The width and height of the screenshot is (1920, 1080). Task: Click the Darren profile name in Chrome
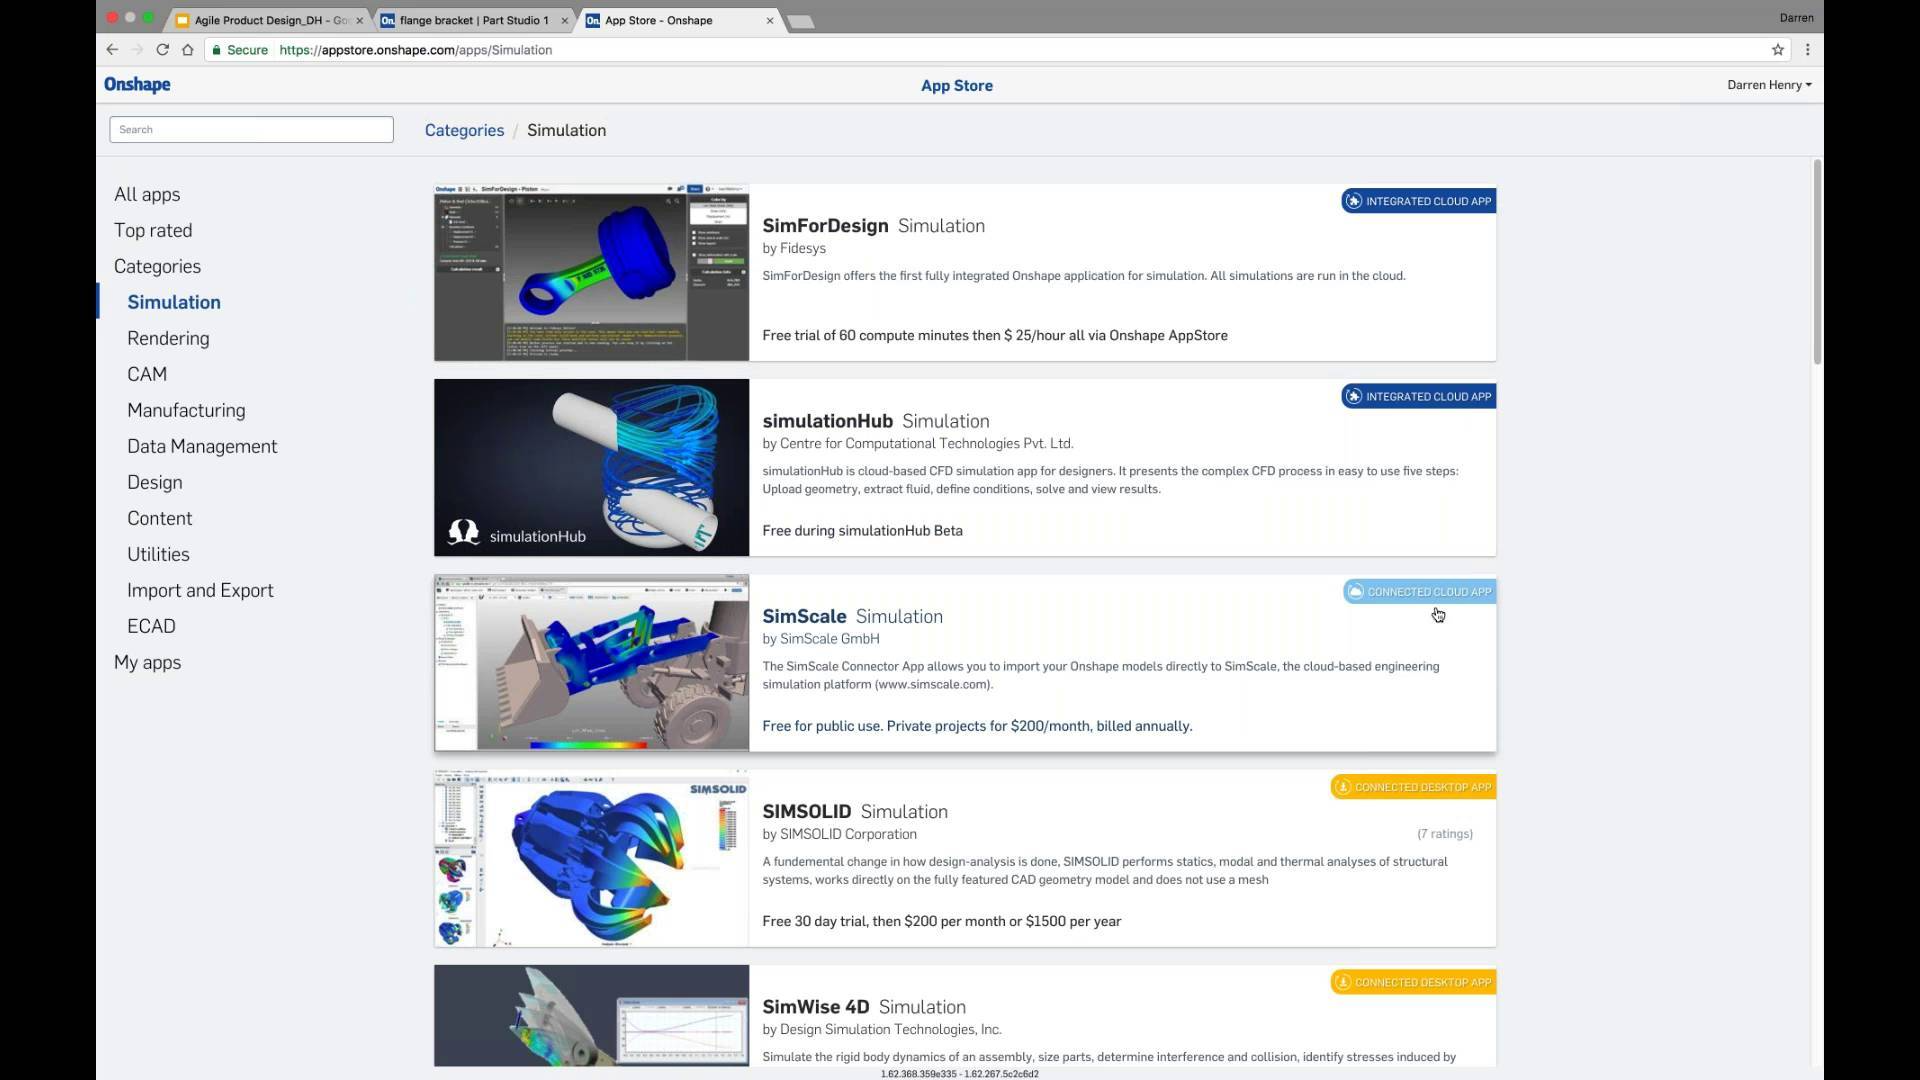[1796, 18]
